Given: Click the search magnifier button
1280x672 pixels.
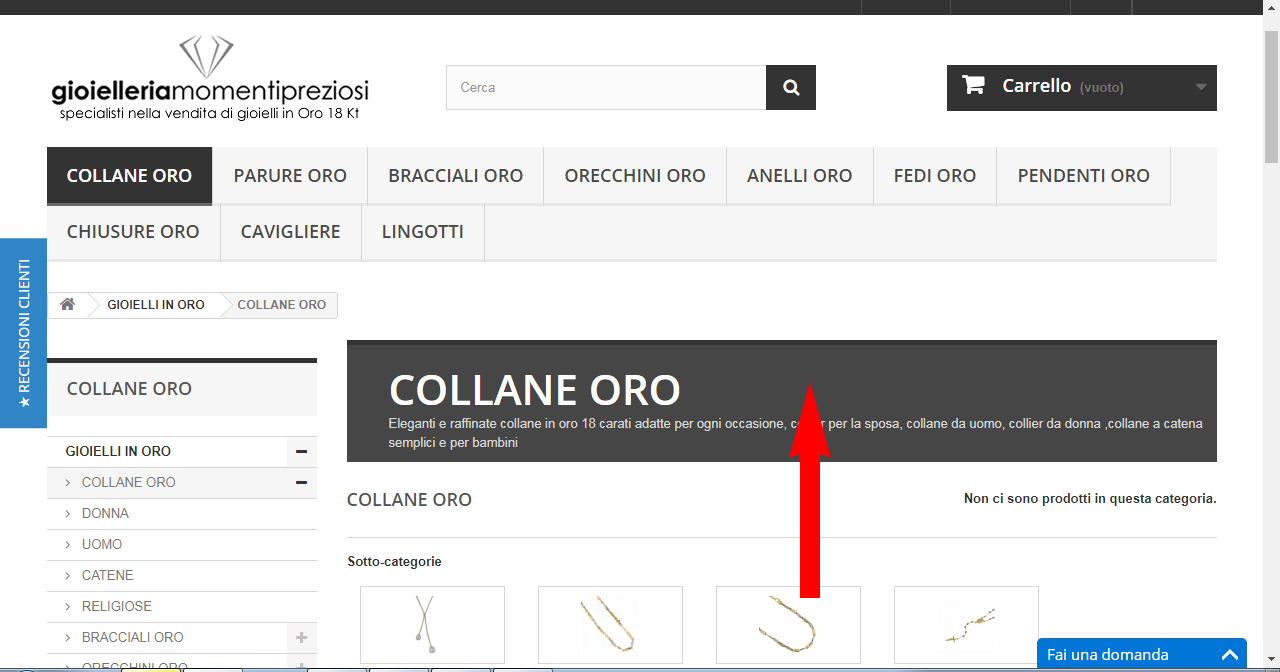Looking at the screenshot, I should 791,88.
